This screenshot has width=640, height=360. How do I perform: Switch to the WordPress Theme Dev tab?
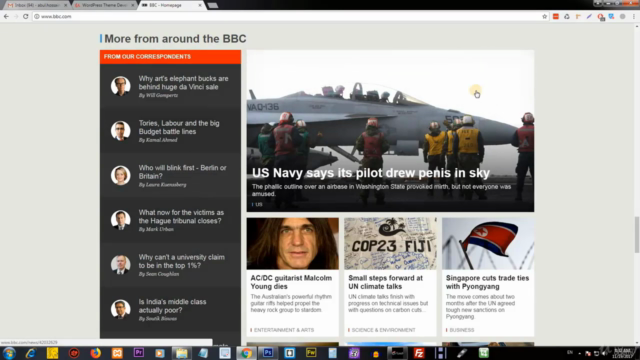click(104, 5)
